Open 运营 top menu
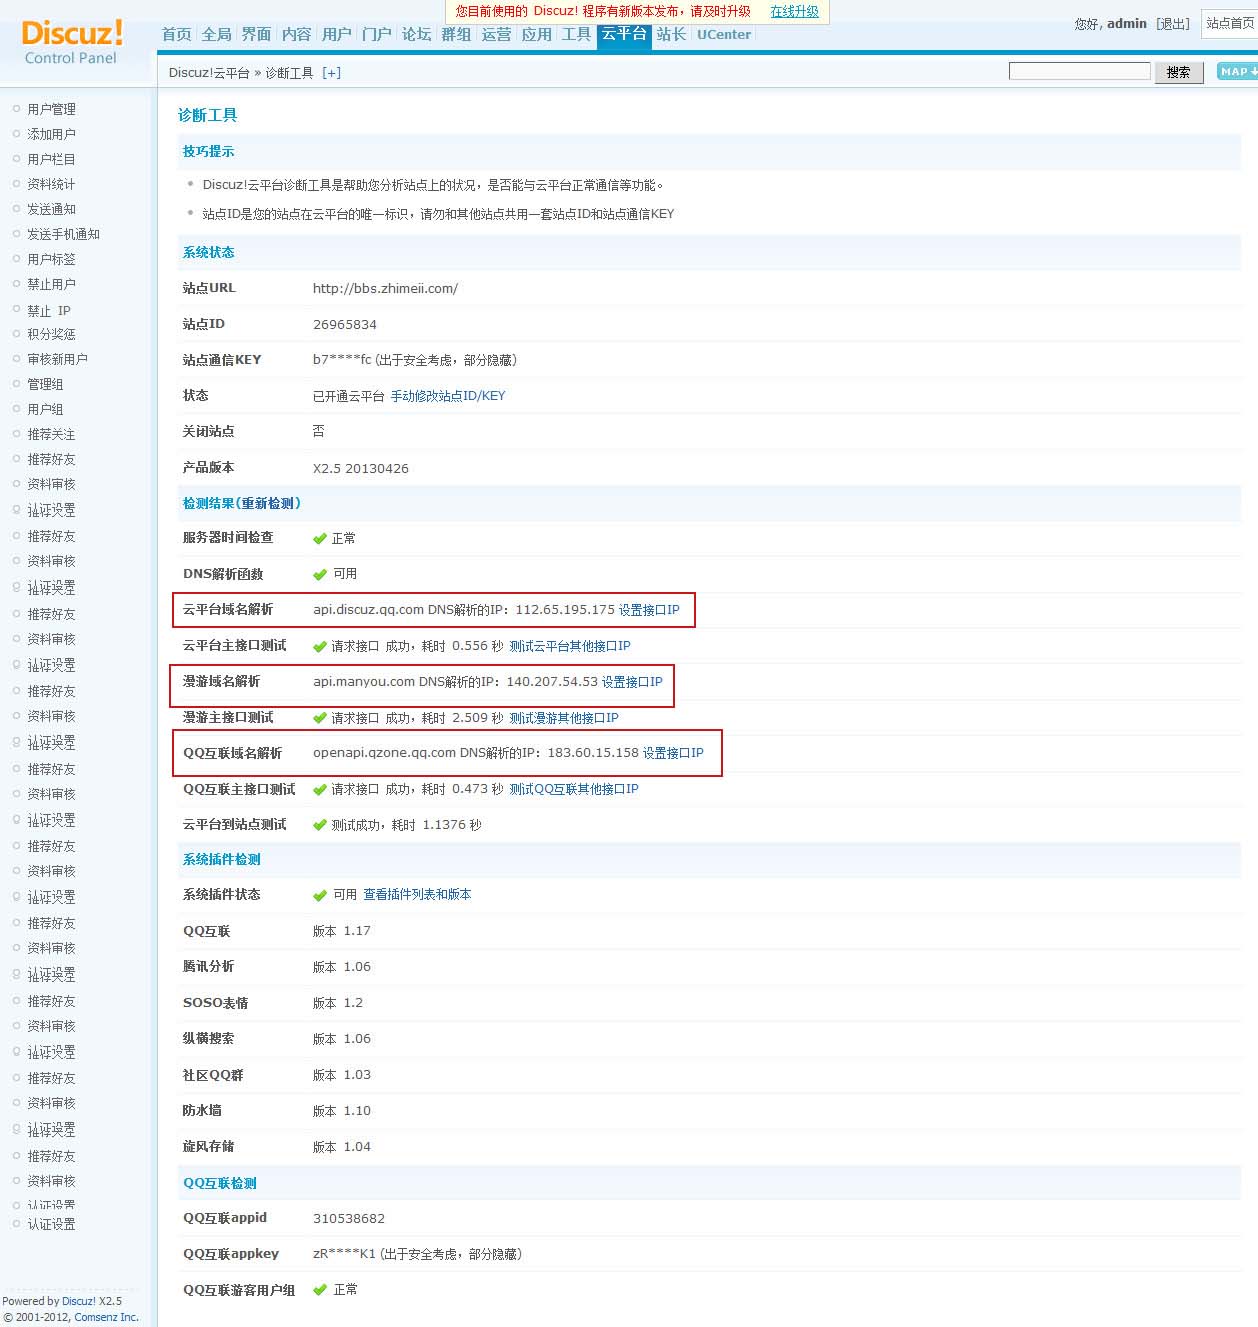Screen dimensions: 1258x1327 (497, 34)
